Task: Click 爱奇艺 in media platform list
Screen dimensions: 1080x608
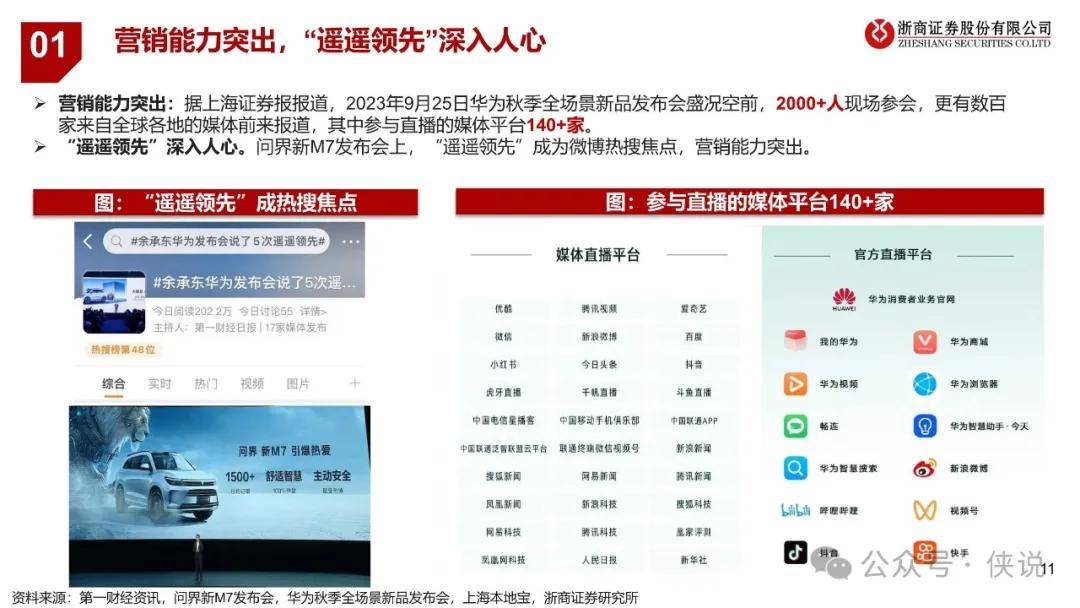Action: click(x=694, y=309)
